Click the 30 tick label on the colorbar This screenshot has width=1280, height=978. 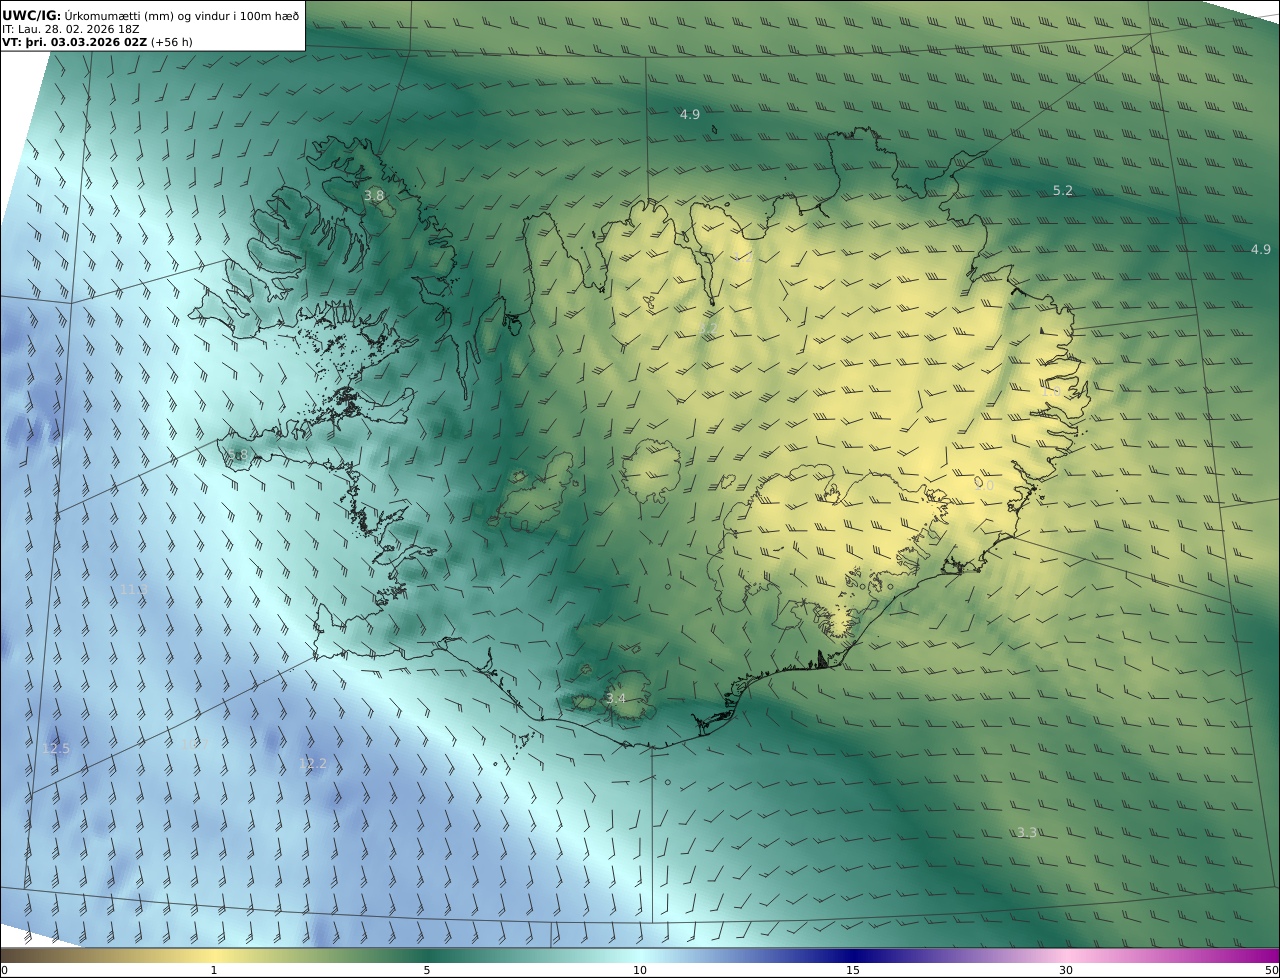[1066, 970]
